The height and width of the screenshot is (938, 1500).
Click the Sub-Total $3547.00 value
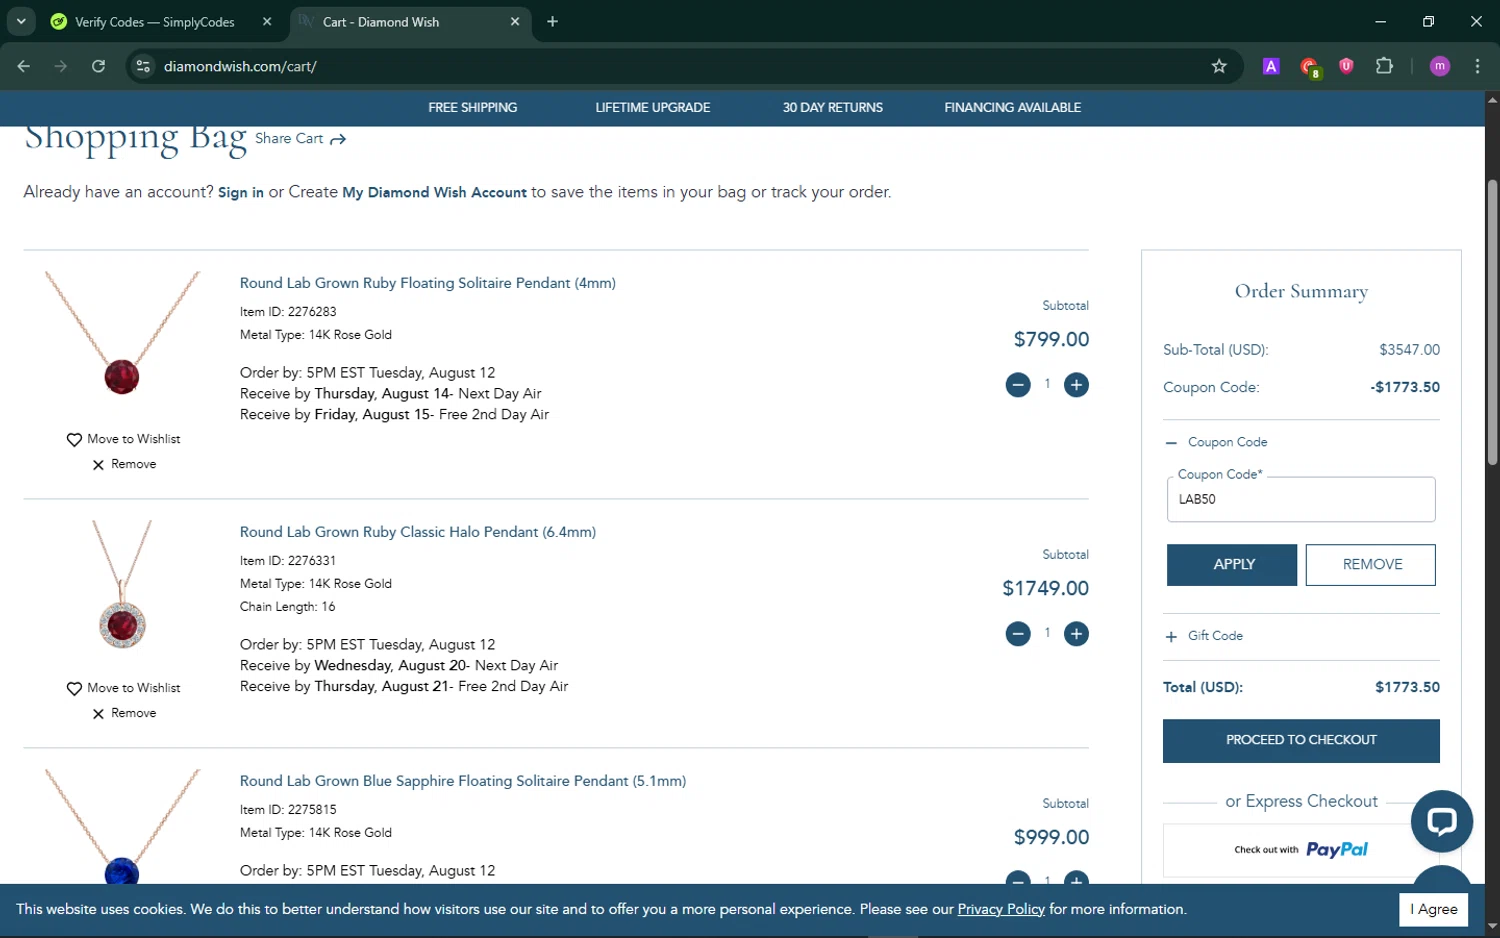point(1409,350)
